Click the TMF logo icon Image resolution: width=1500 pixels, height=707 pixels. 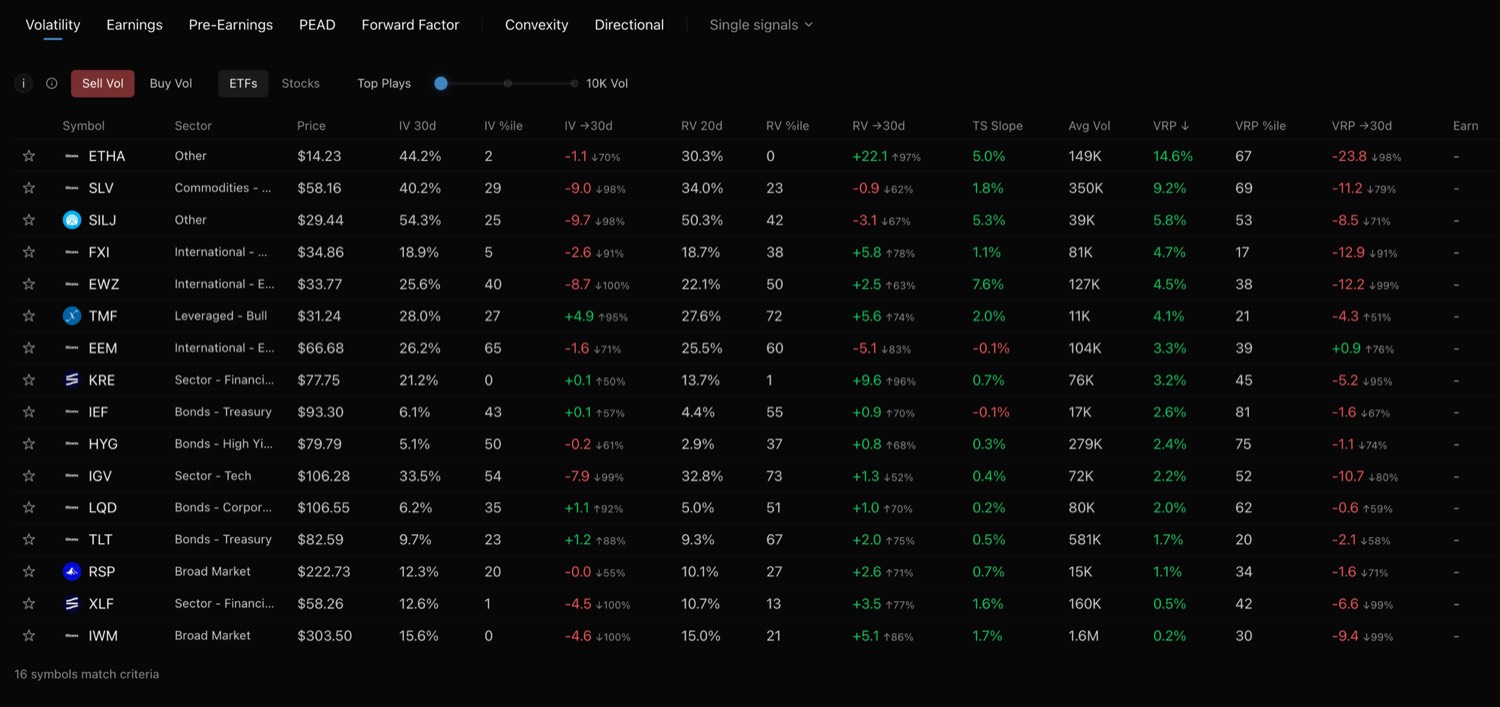tap(72, 316)
